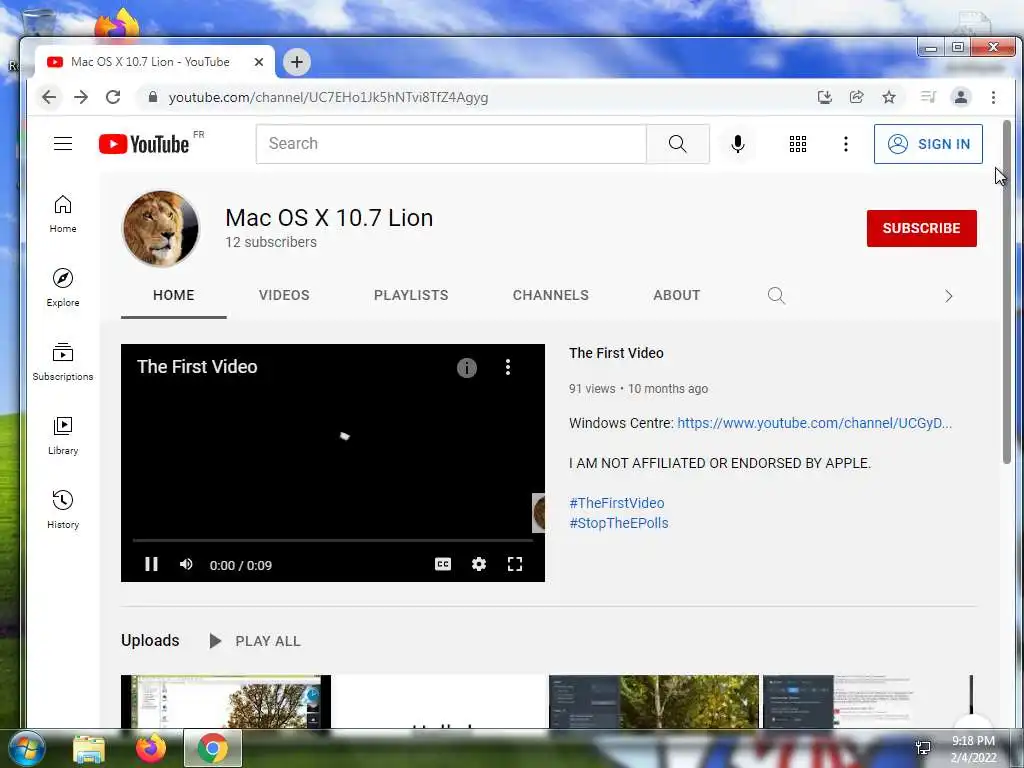Close the Mac OS X Lion tab
This screenshot has width=1024, height=768.
click(x=259, y=62)
